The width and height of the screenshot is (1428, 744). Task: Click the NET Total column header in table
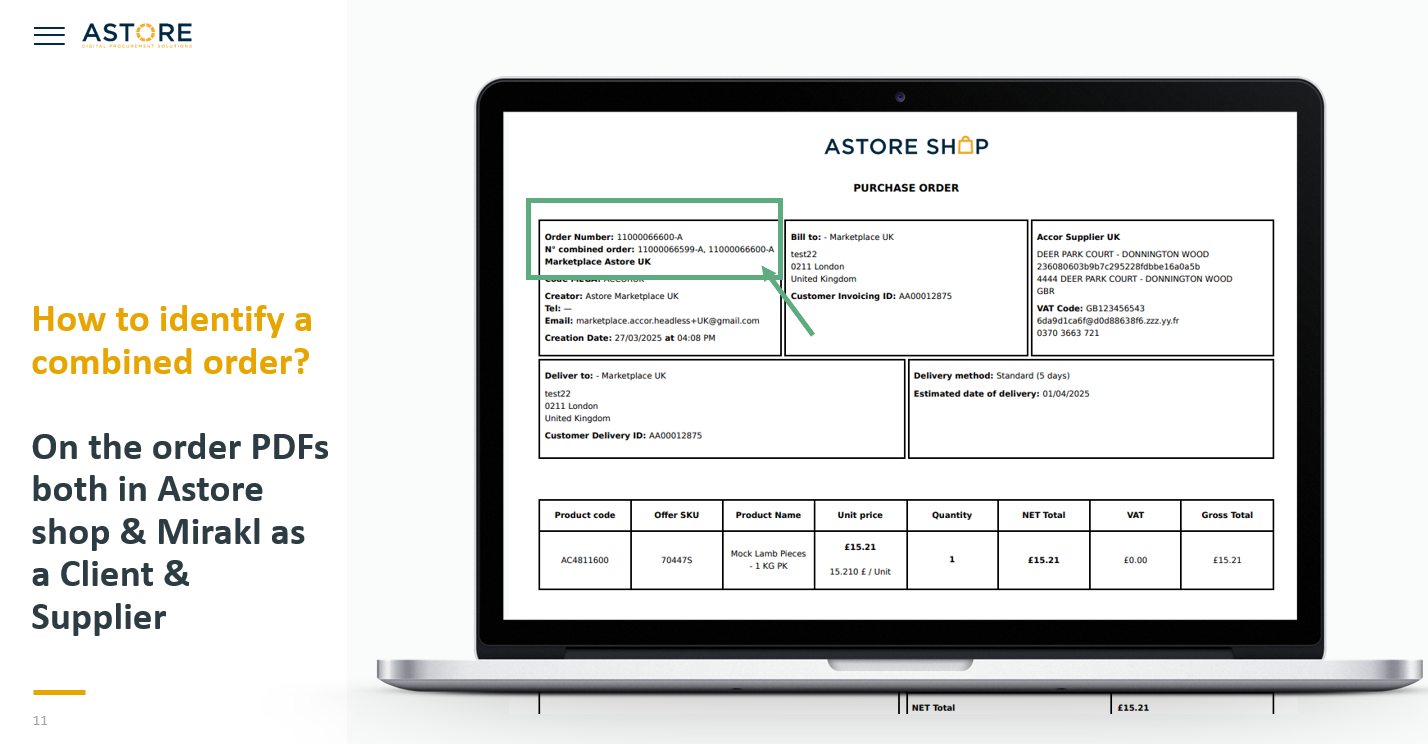[x=1043, y=515]
